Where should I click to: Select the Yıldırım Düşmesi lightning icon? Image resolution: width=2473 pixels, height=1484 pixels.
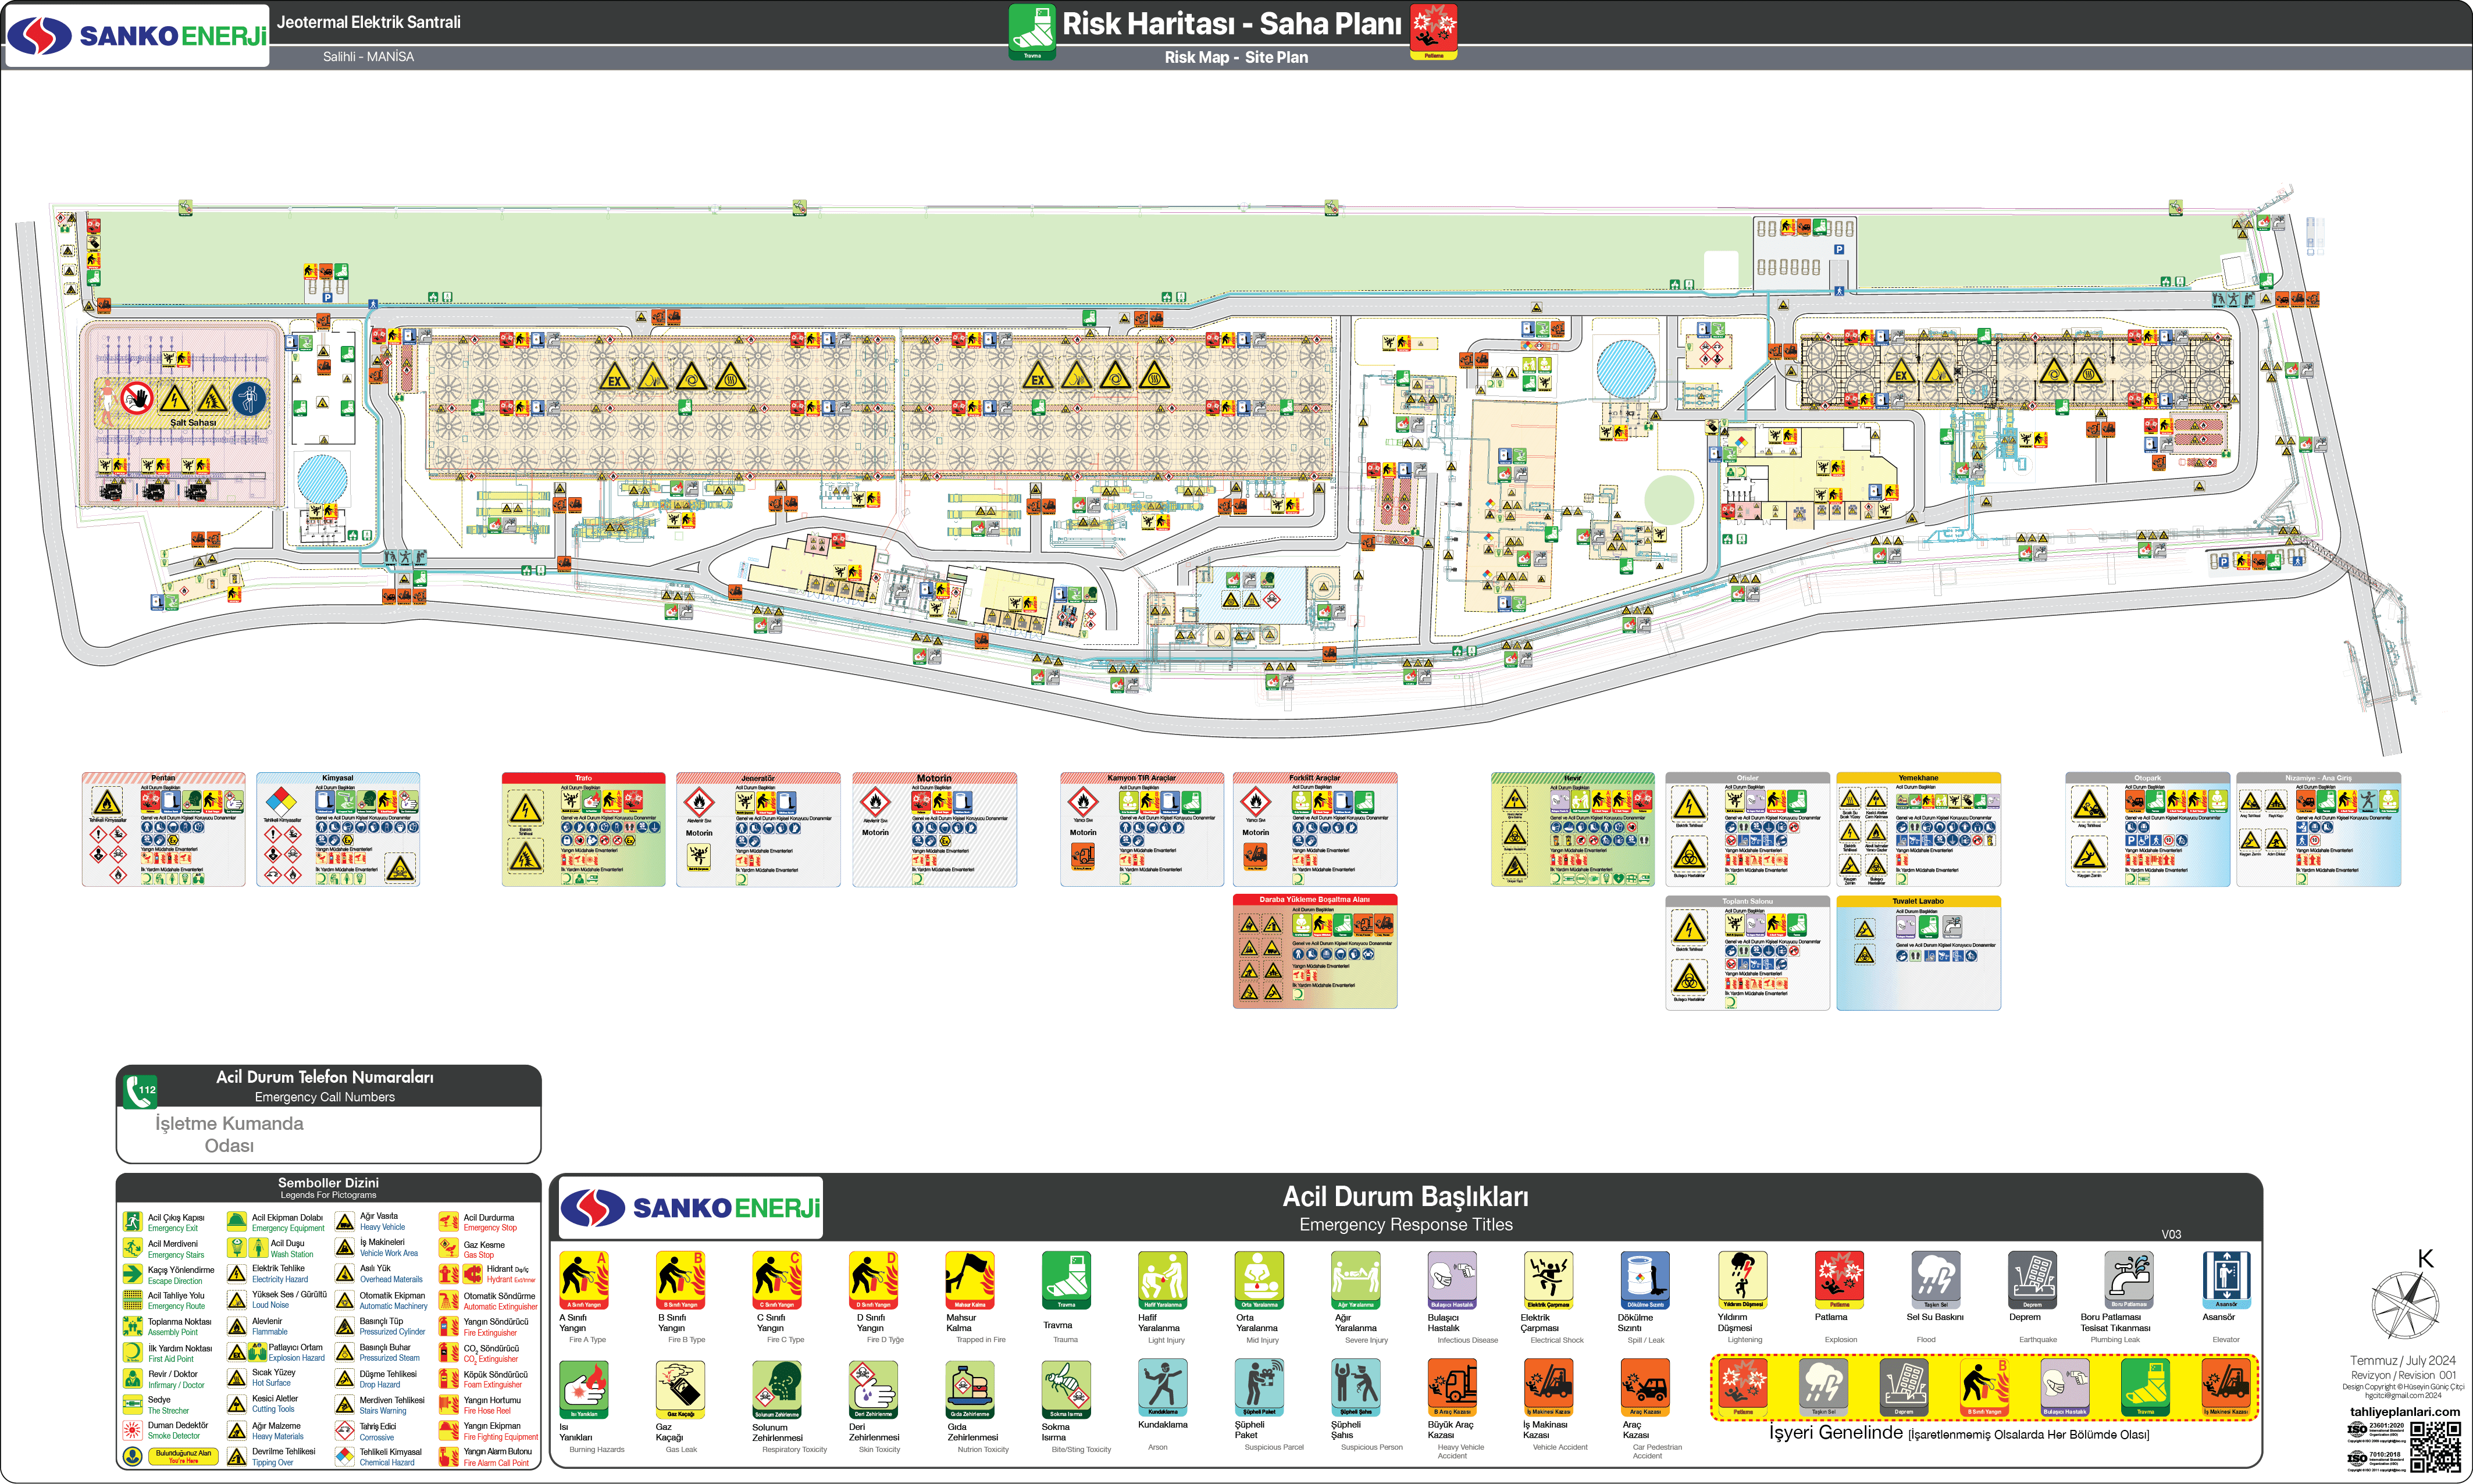click(1742, 1279)
